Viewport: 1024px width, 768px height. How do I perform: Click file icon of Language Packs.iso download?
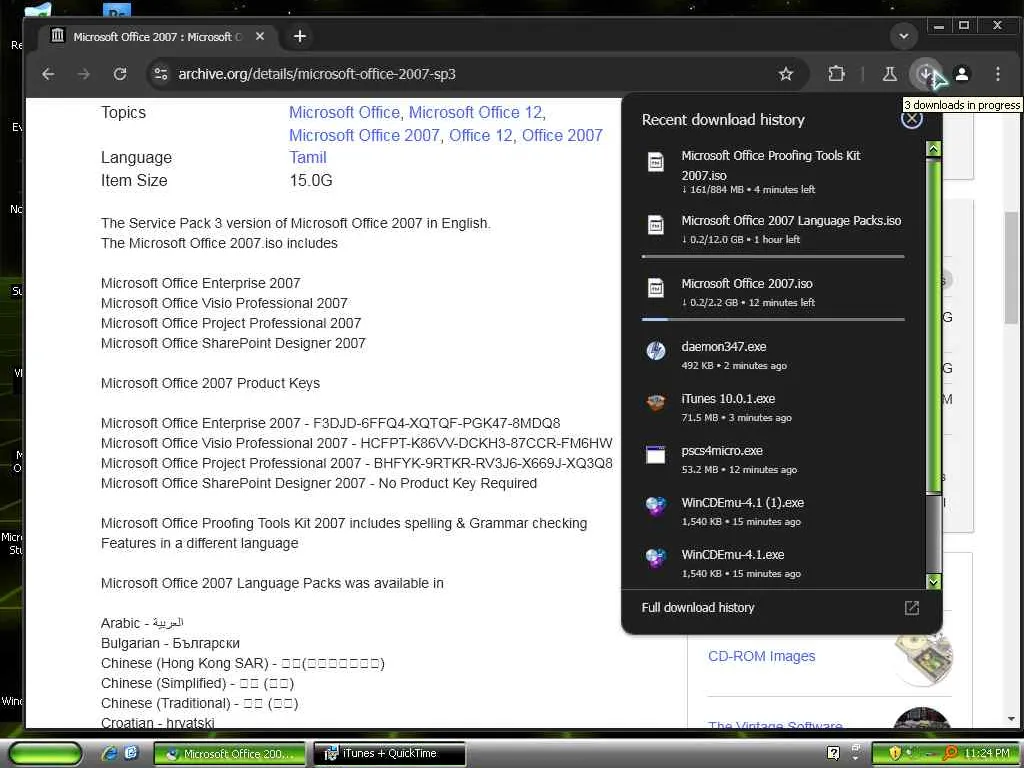pyautogui.click(x=656, y=225)
